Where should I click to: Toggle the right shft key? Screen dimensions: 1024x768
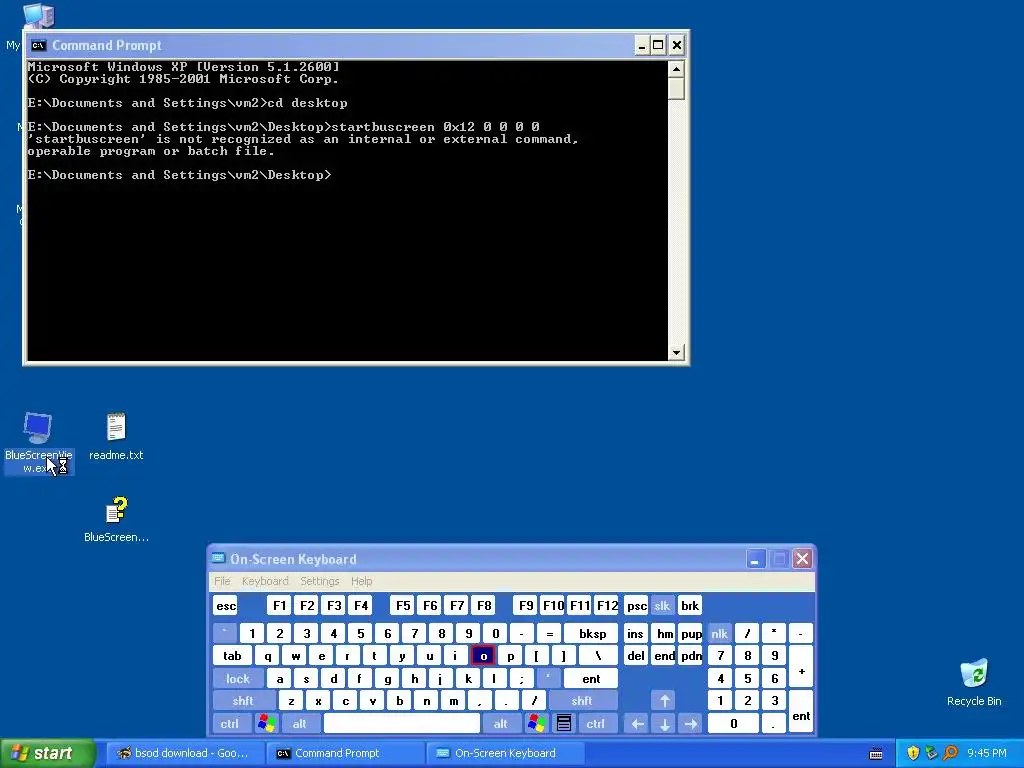point(582,701)
